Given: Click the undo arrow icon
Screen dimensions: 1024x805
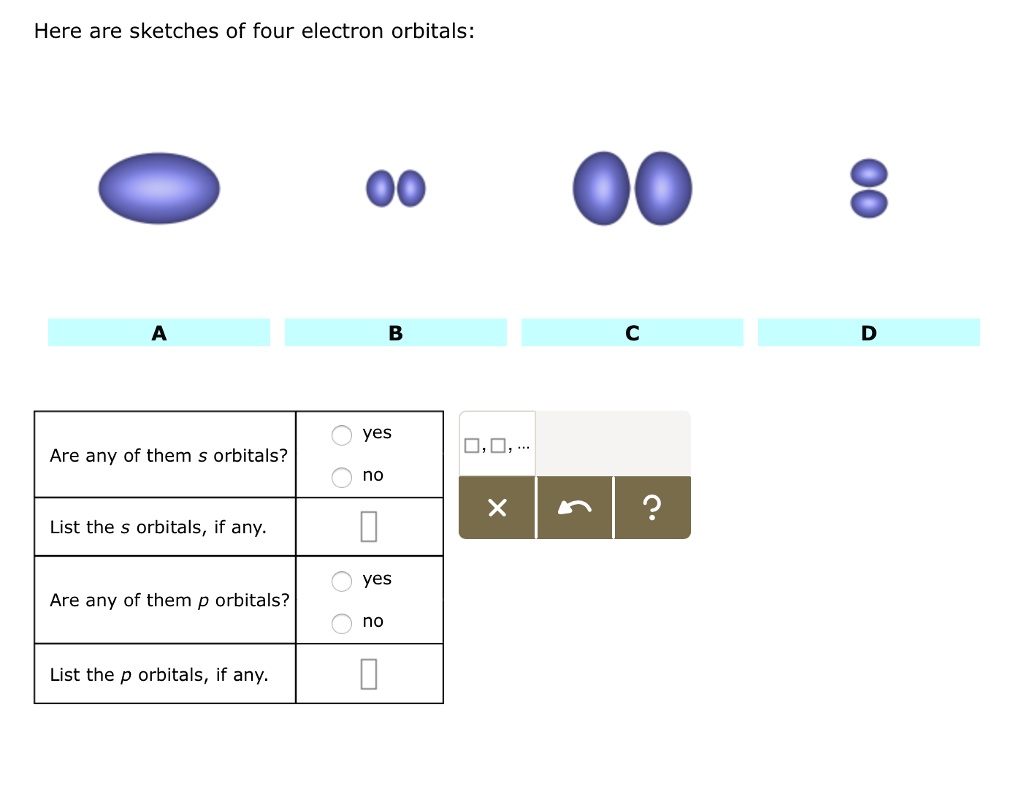Looking at the screenshot, I should 575,508.
